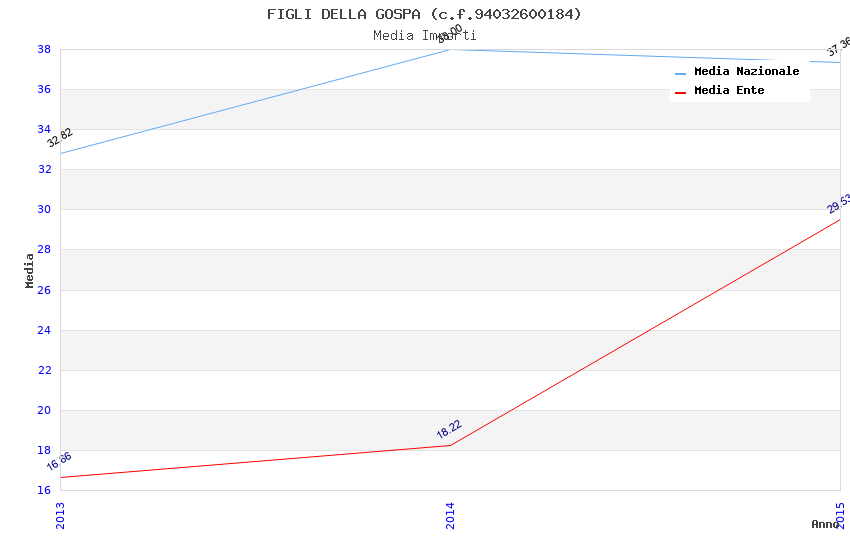Click the 26 y-axis tick label

pyautogui.click(x=44, y=290)
